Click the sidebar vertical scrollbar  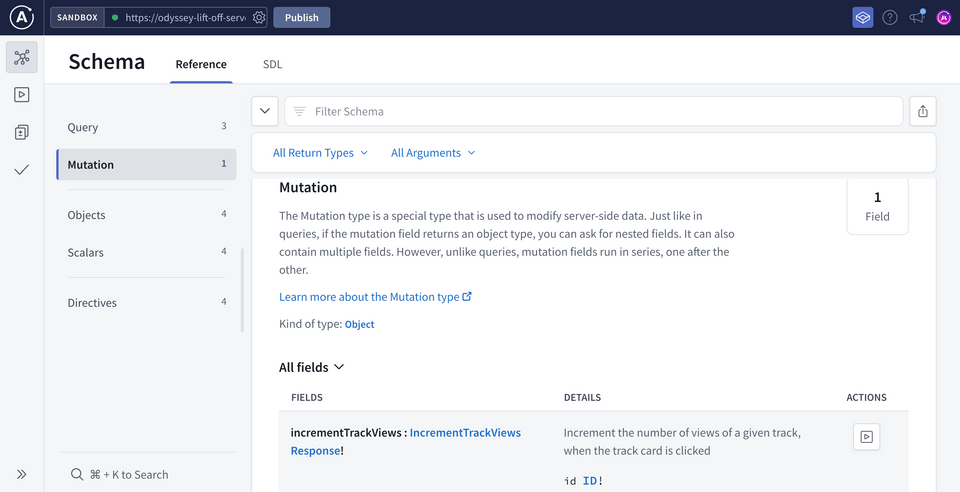tap(242, 290)
